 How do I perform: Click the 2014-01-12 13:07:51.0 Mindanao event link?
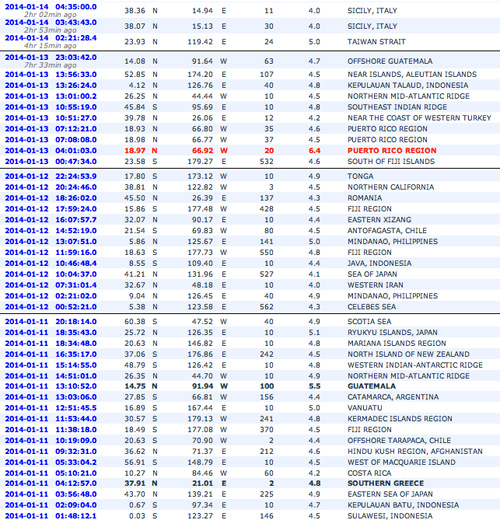[x=51, y=242]
